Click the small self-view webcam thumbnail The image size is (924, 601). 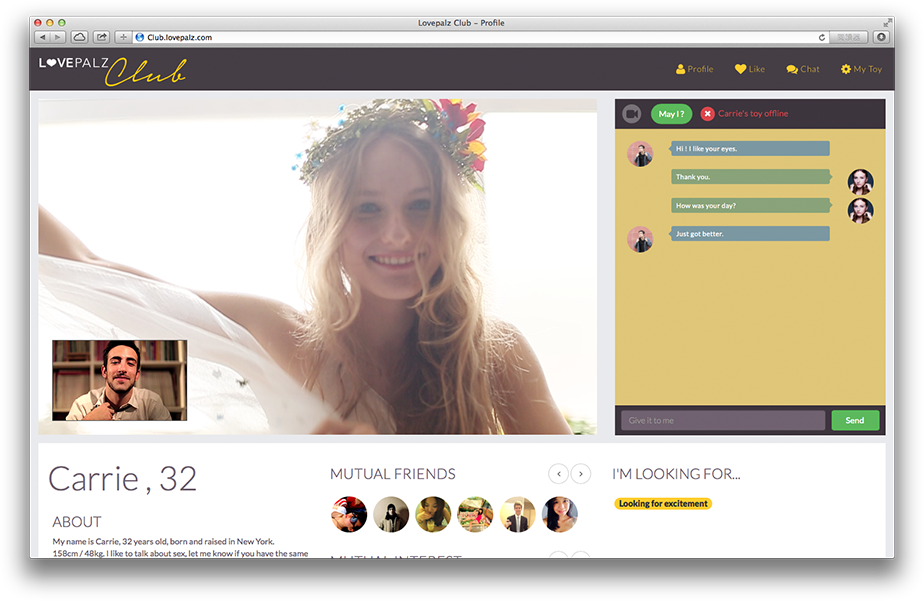point(119,380)
